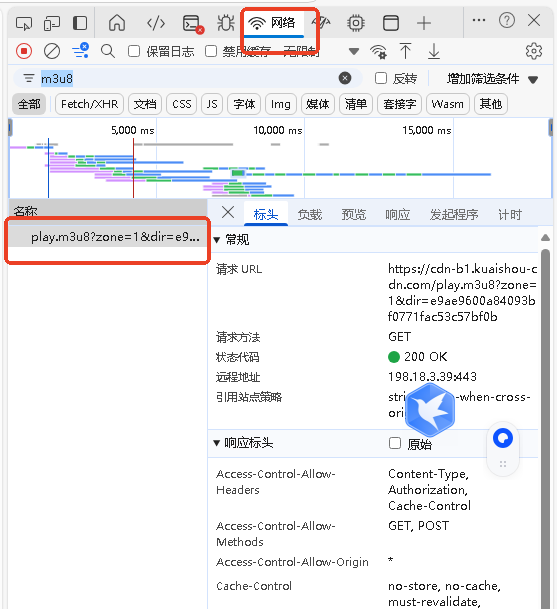The height and width of the screenshot is (609, 557).
Task: Open network search magnifier
Action: point(108,51)
